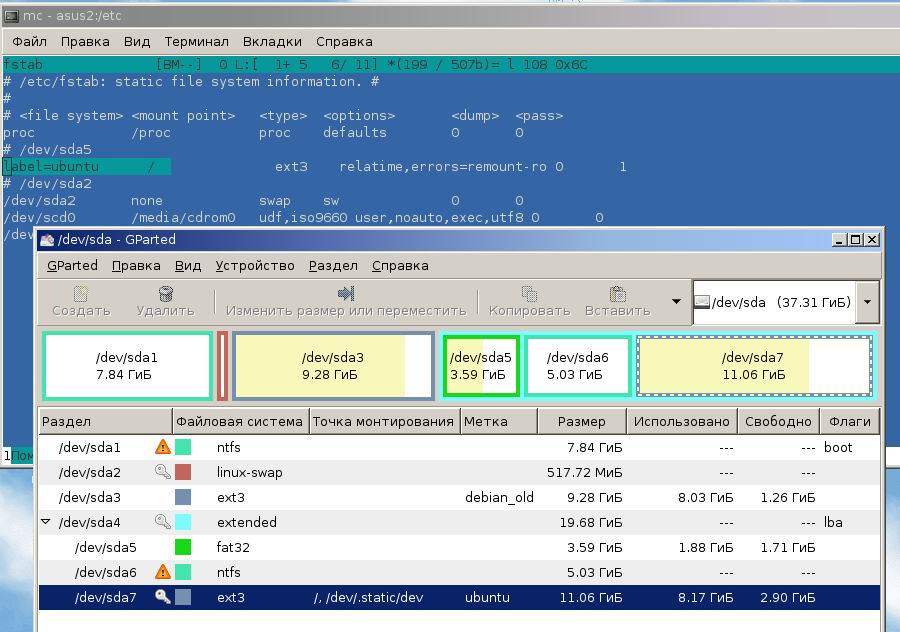Open the GParted menu
Screen dimensions: 900x632
(x=72, y=266)
